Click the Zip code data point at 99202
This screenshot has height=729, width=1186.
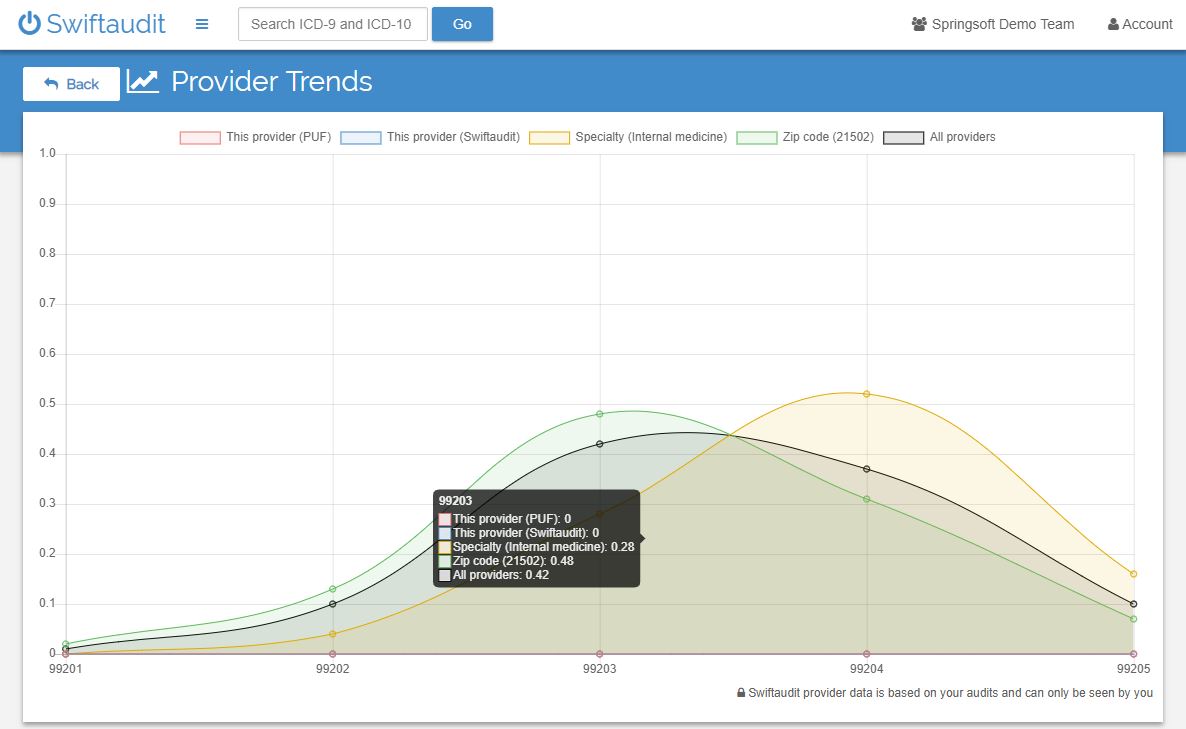coord(333,589)
